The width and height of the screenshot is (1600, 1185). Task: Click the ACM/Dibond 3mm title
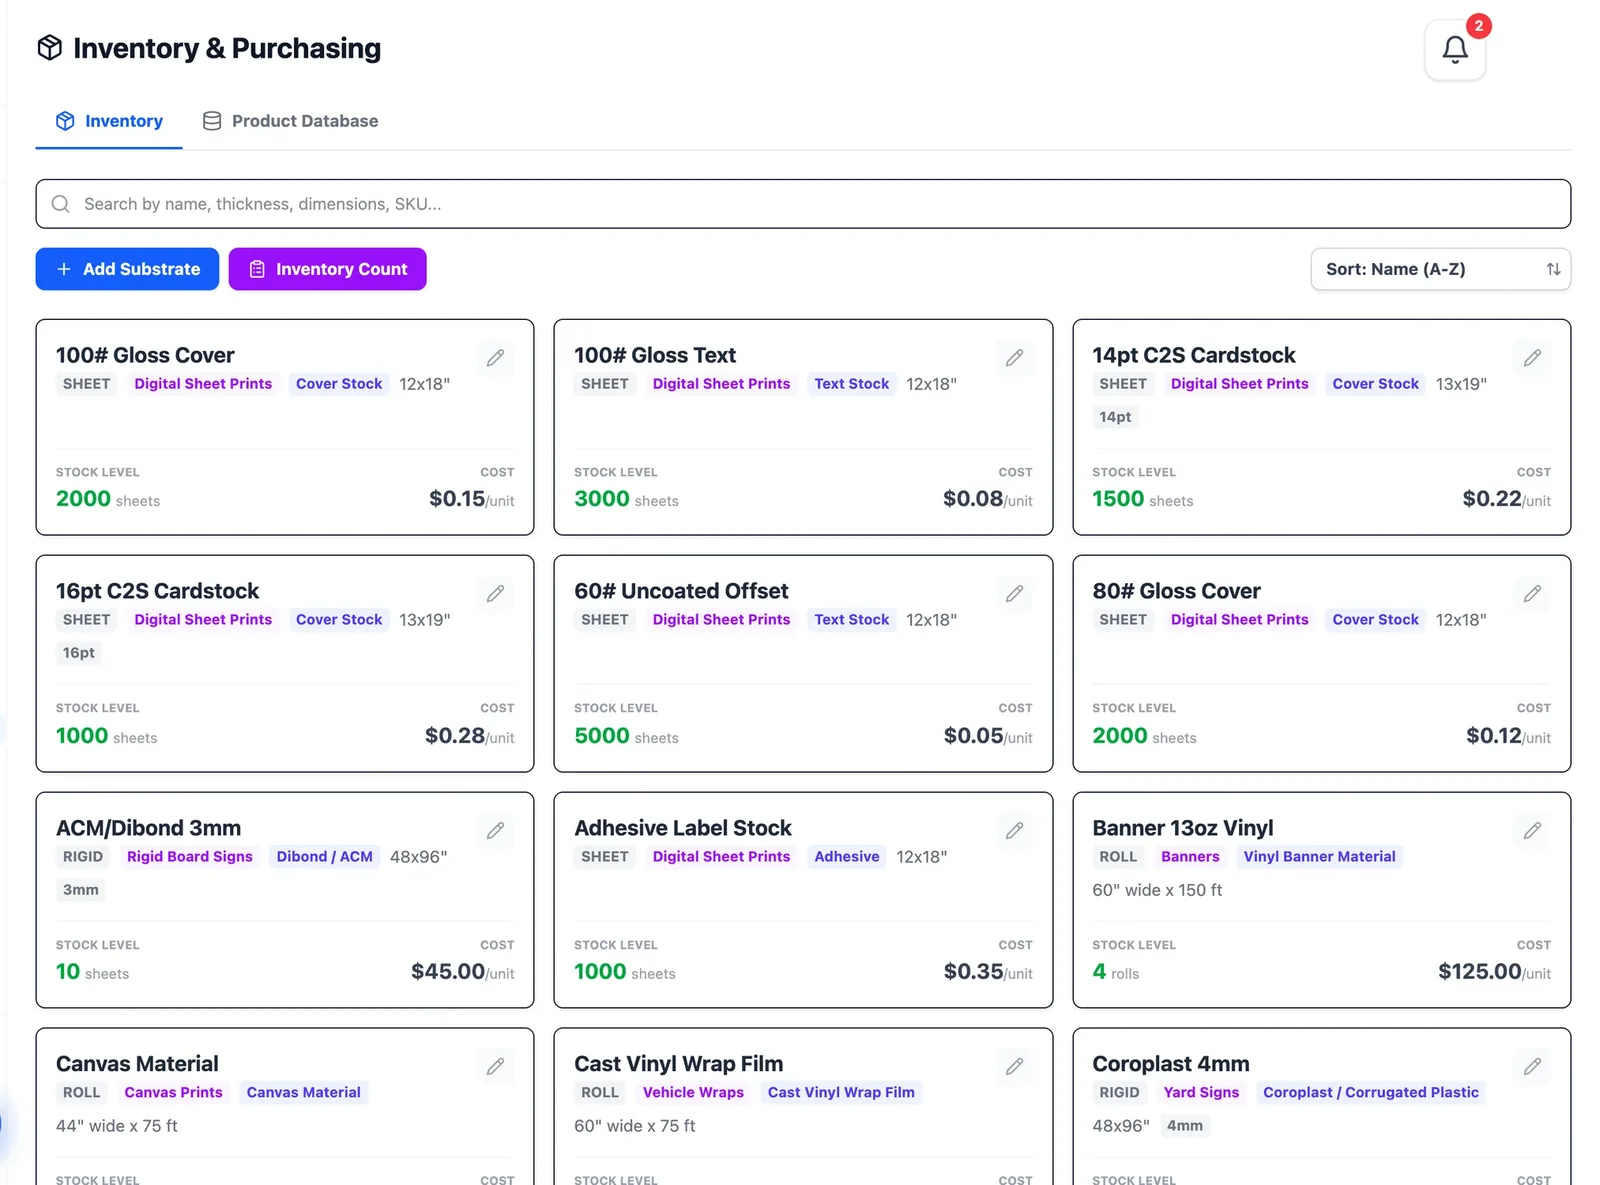tap(148, 828)
